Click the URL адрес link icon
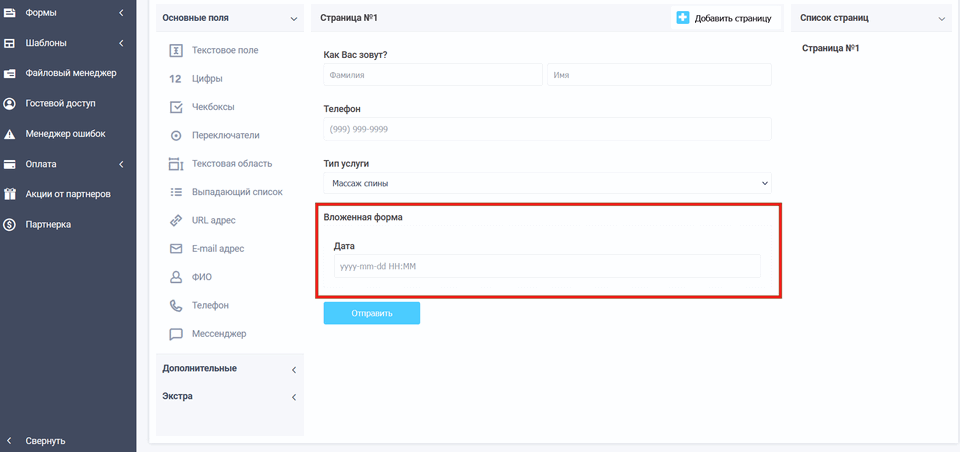 (x=176, y=220)
